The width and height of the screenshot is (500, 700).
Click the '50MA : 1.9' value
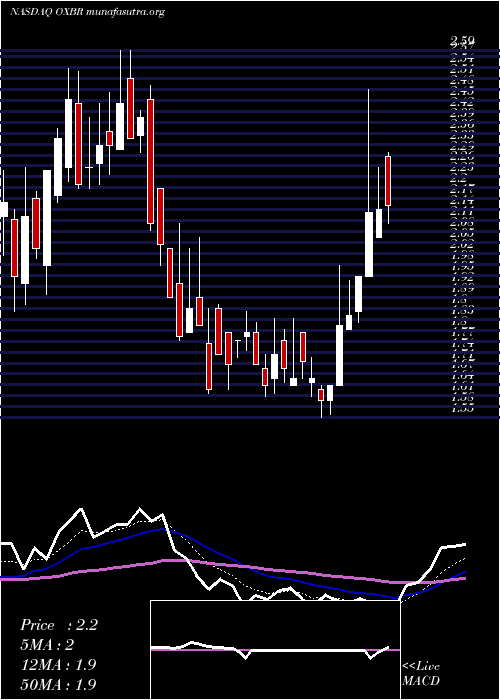pos(58,684)
